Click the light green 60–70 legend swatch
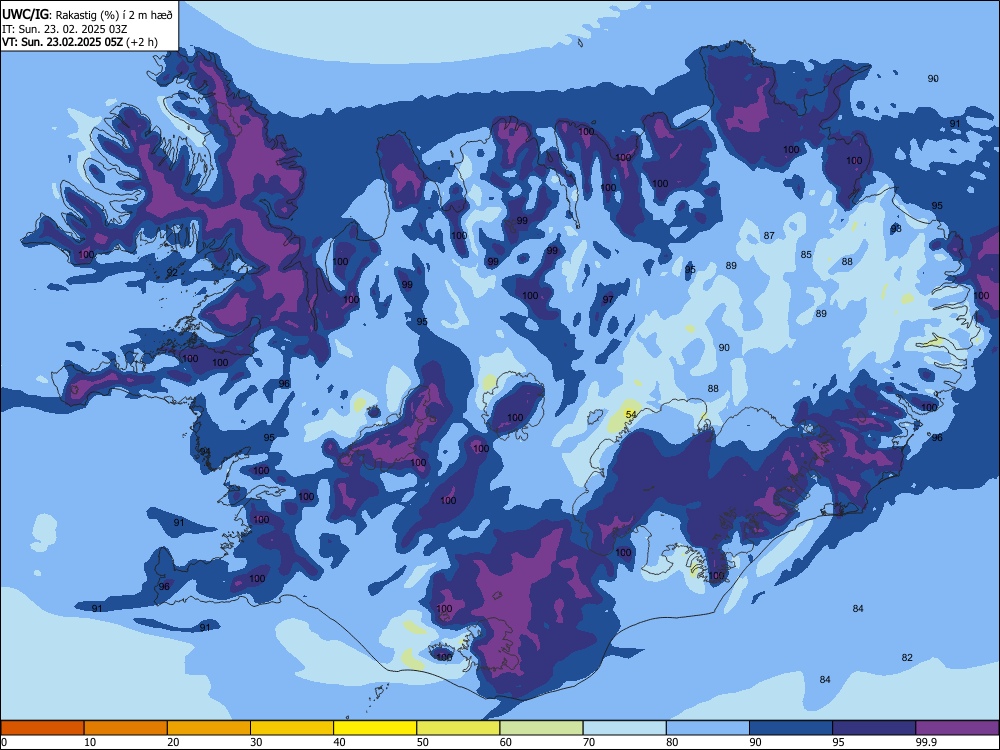 pyautogui.click(x=541, y=728)
